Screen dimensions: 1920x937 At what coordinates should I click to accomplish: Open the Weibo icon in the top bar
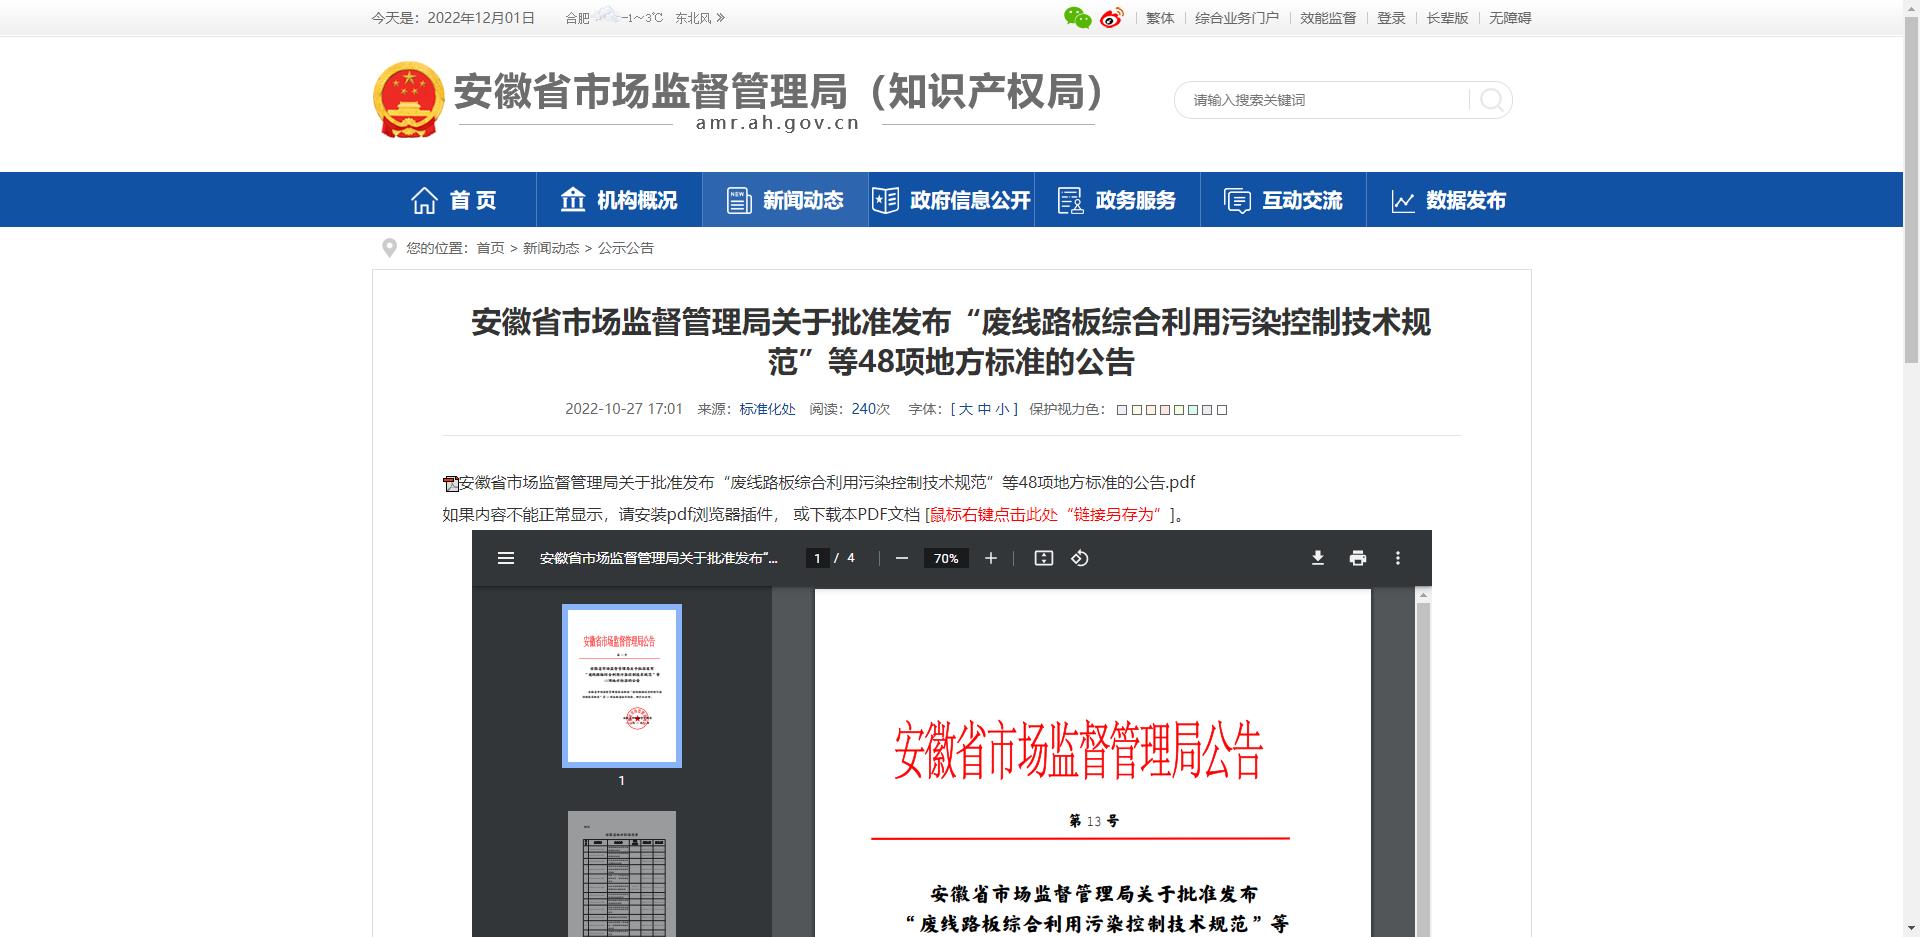point(1110,17)
